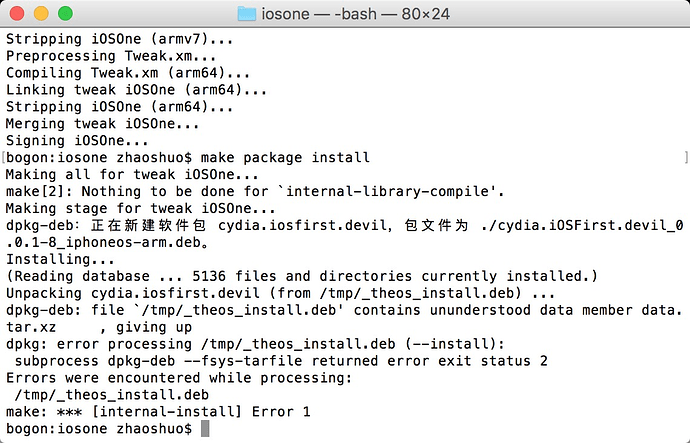
Task: Click the 'Compiling Tweak.xm (arm64)...' line
Action: (x=128, y=73)
